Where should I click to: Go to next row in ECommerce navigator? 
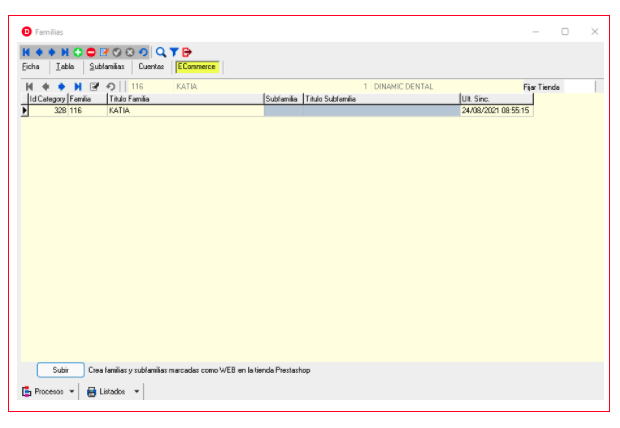(x=62, y=87)
